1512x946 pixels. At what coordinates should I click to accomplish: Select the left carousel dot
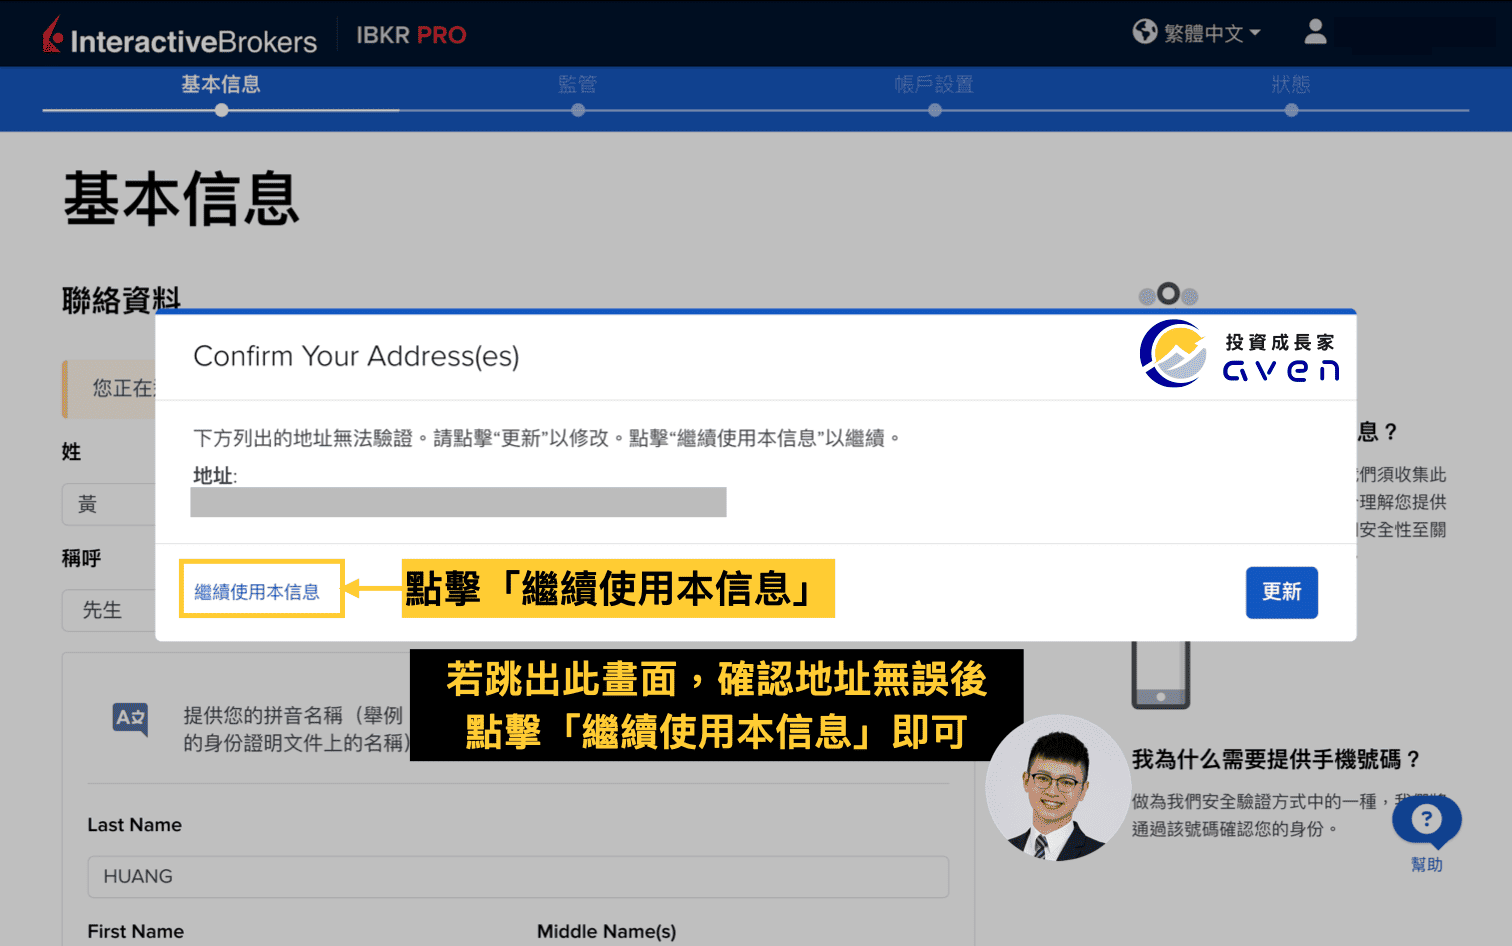1145,295
